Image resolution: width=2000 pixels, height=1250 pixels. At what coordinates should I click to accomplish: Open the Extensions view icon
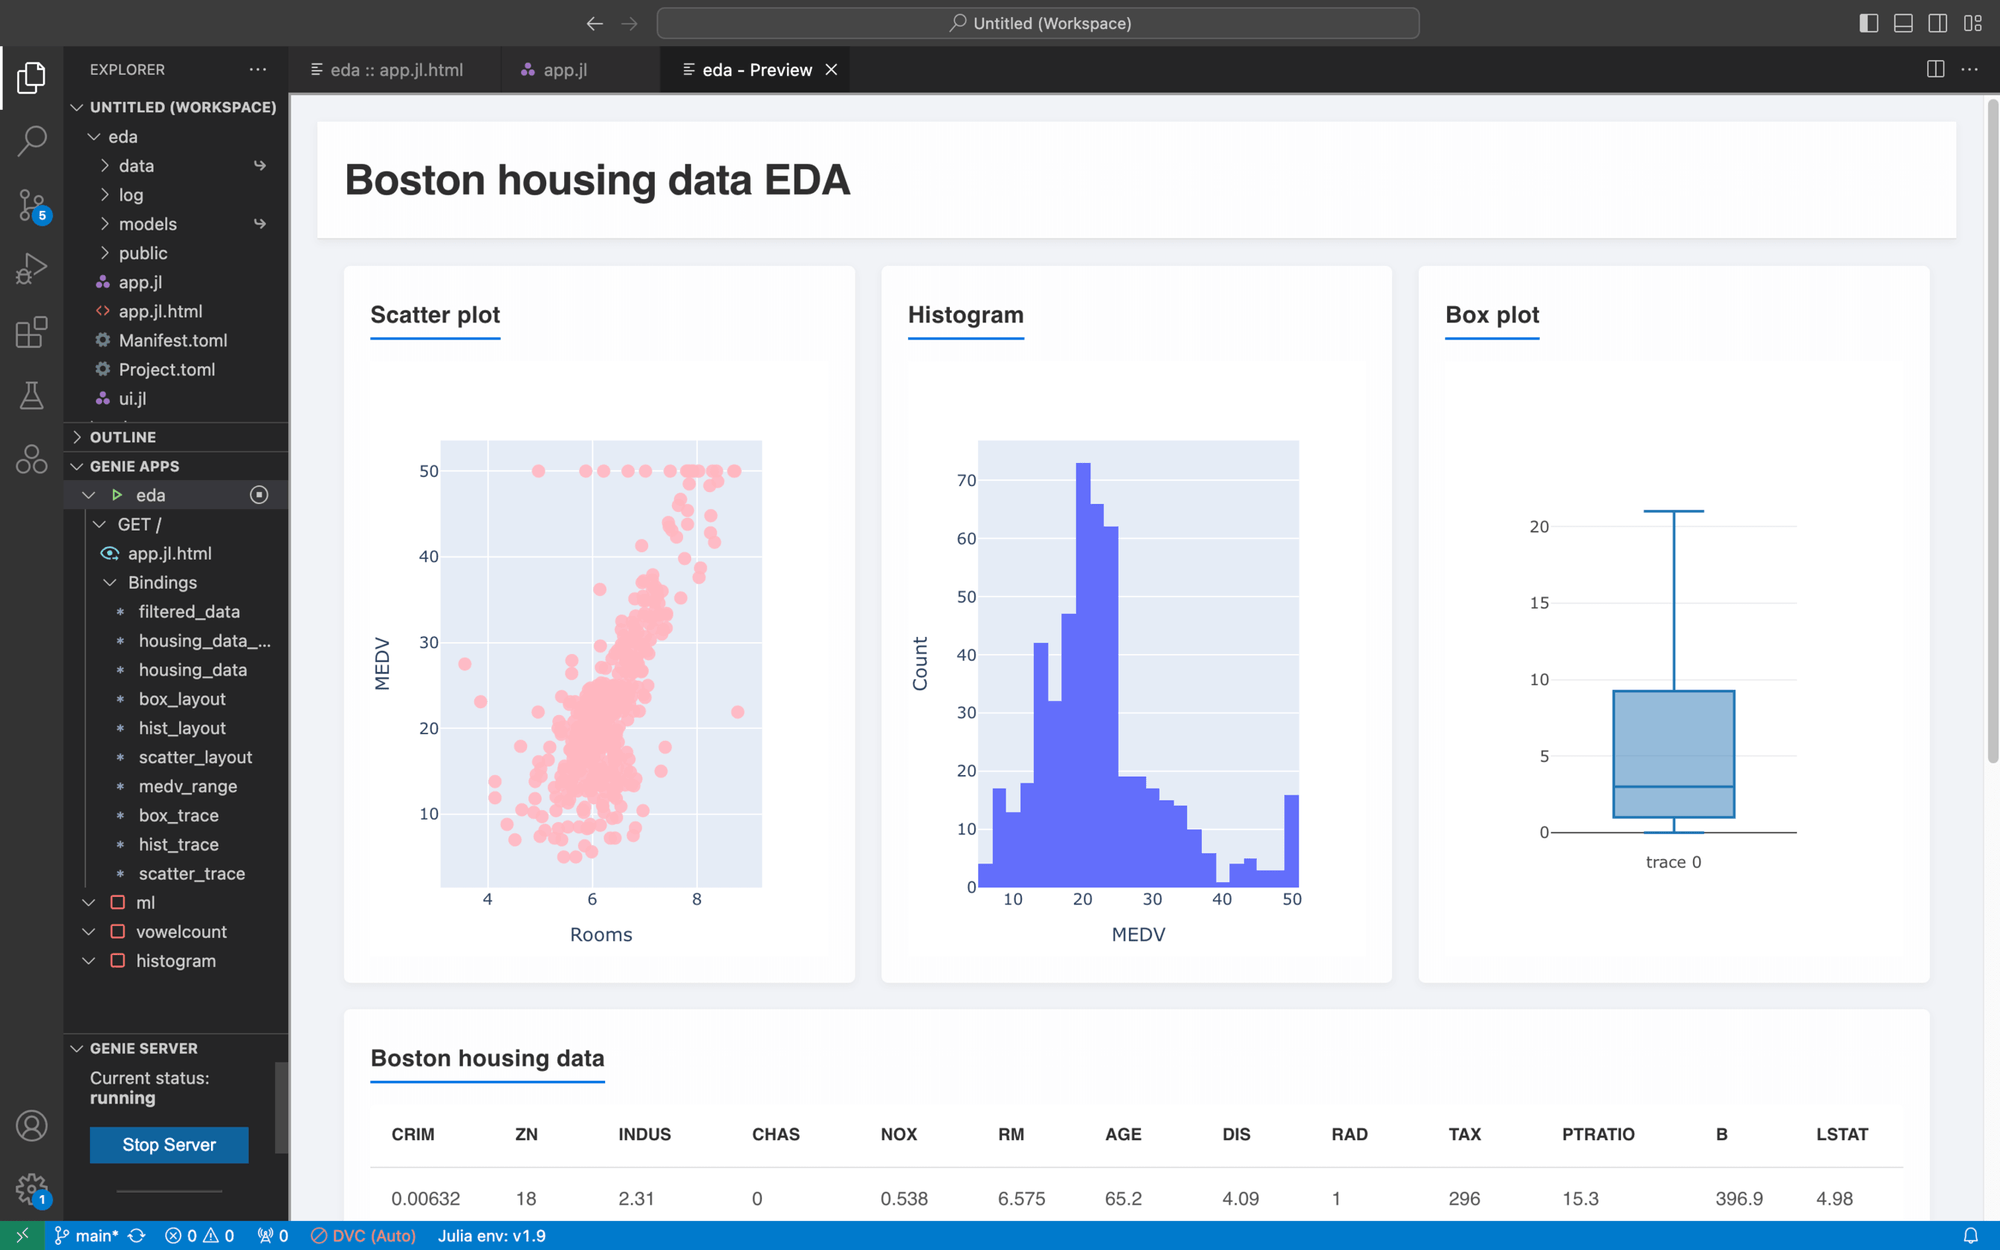[x=32, y=332]
